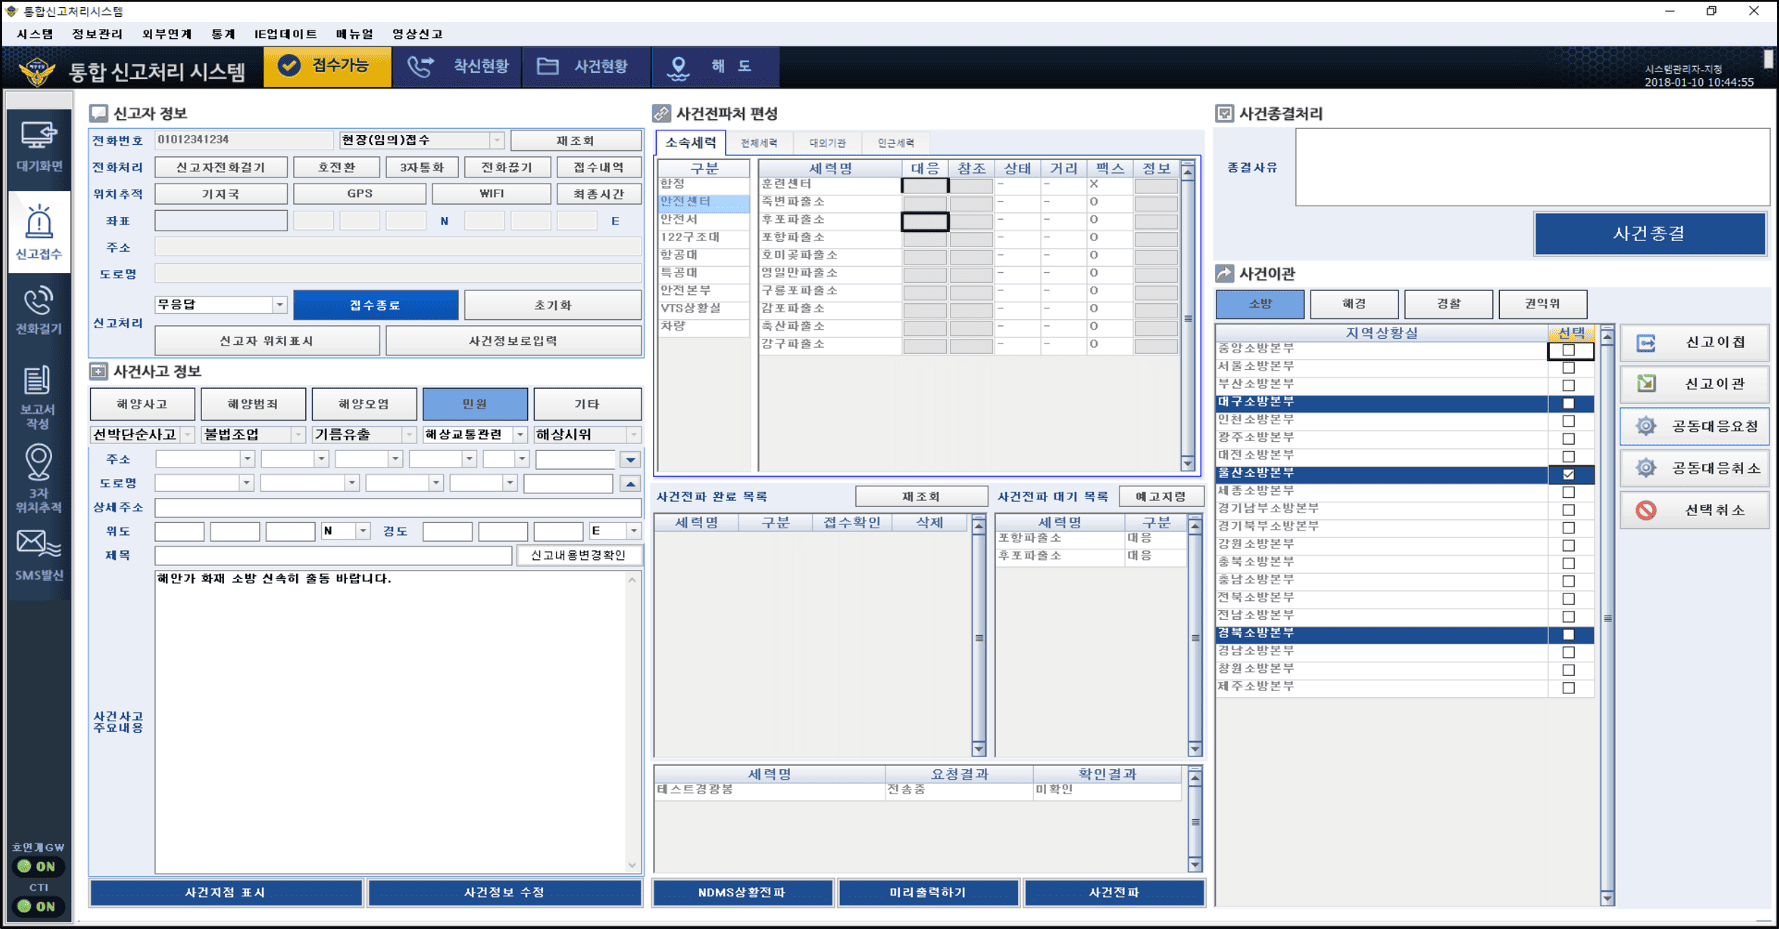
Task: Expand the 무응답 dropdown
Action: 279,305
